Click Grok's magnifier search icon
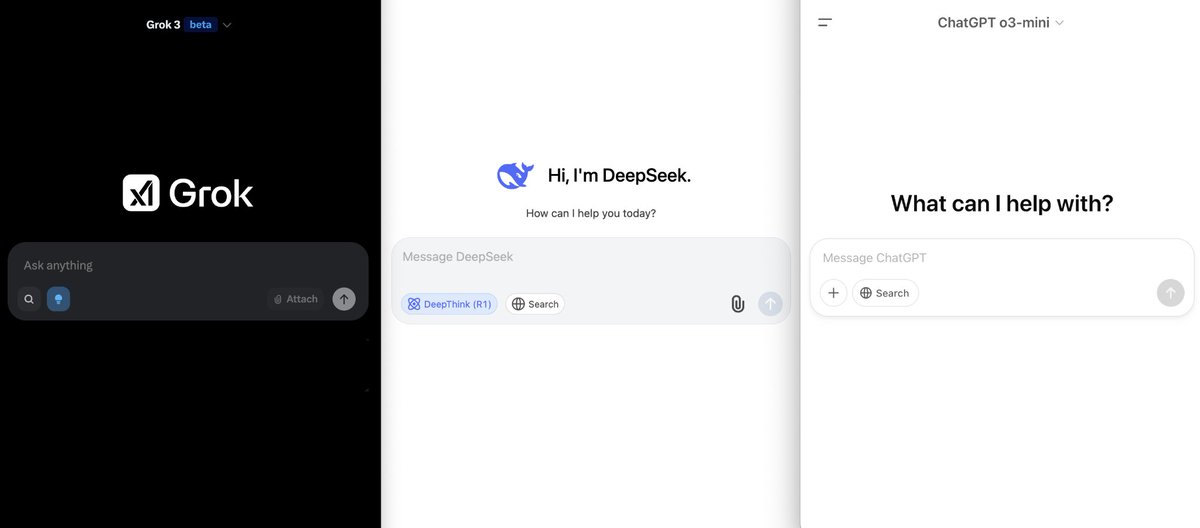Viewport: 1200px width, 528px height. [x=29, y=299]
